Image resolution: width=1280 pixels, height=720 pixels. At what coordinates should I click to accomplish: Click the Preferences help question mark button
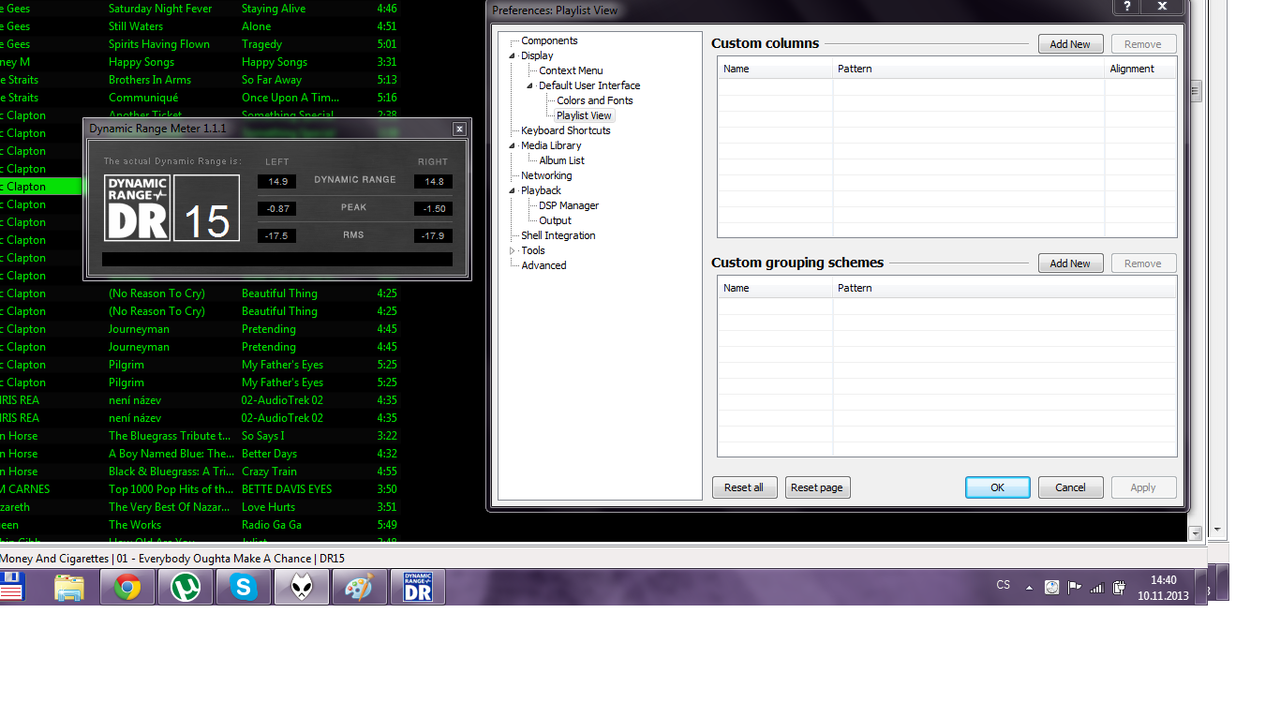pyautogui.click(x=1127, y=6)
